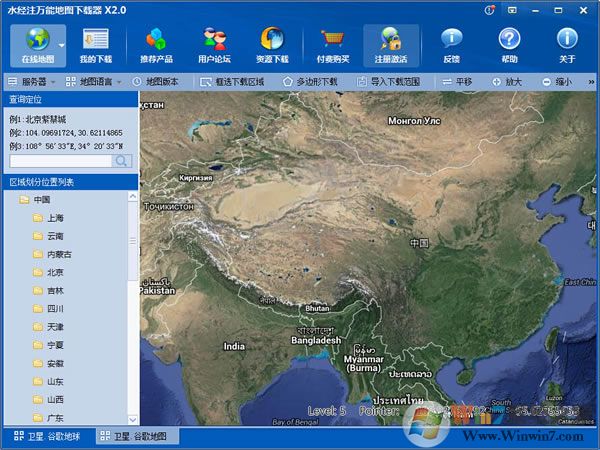
Task: Click the 框选下载区域 box-select button
Action: (x=234, y=81)
